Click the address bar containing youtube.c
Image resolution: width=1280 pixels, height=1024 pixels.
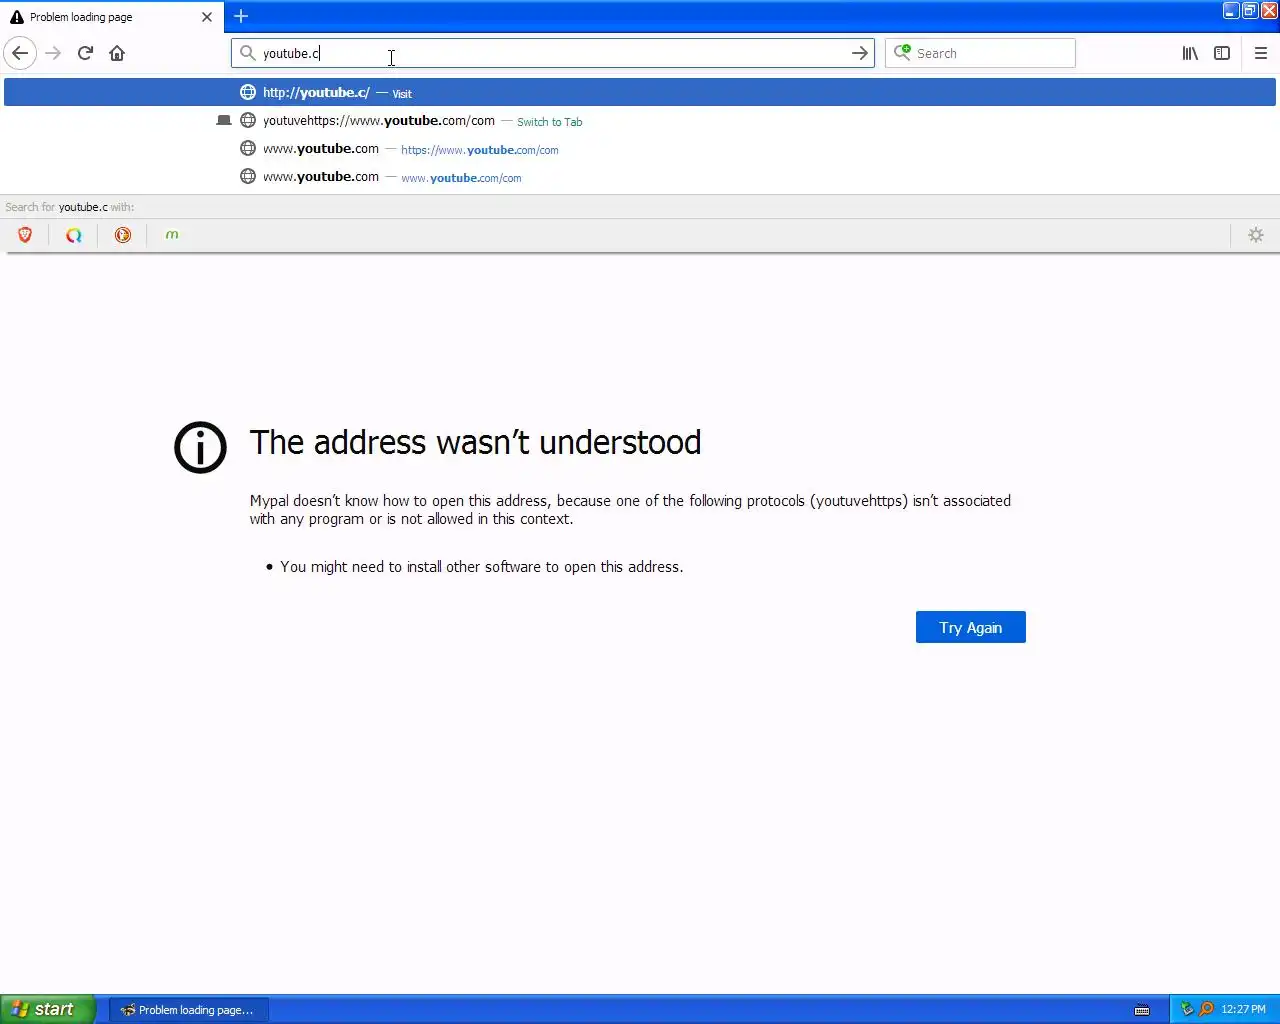(x=552, y=53)
